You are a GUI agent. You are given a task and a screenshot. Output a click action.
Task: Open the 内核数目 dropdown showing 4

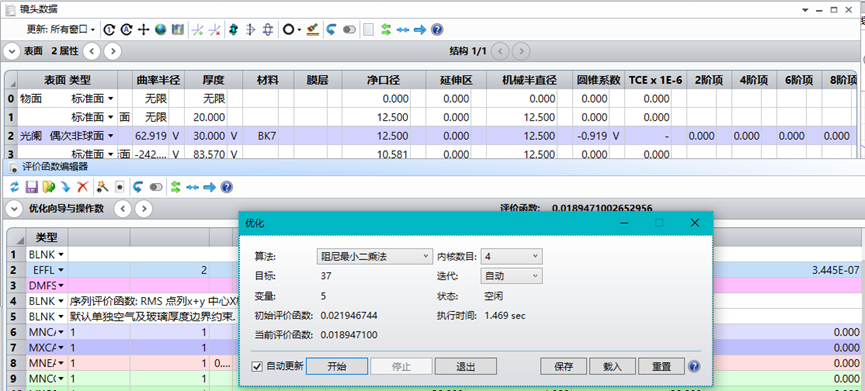(512, 256)
